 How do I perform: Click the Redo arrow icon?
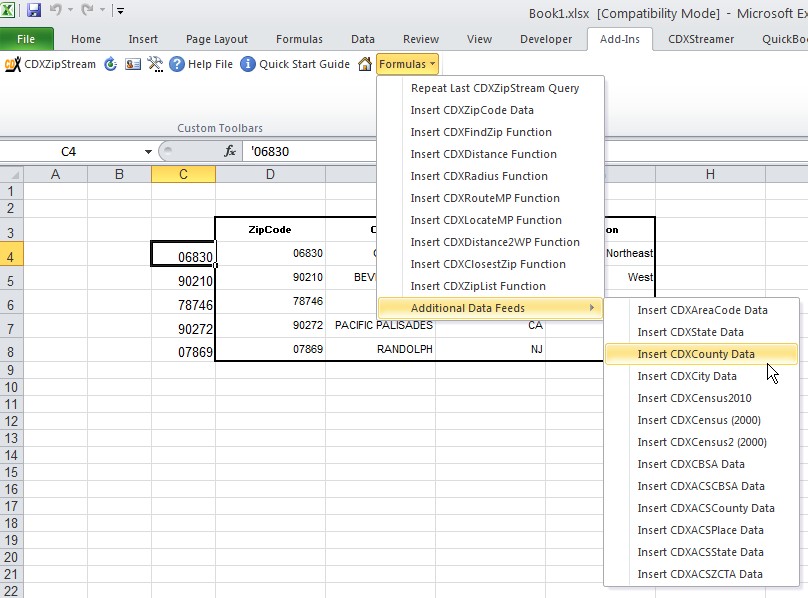click(88, 10)
